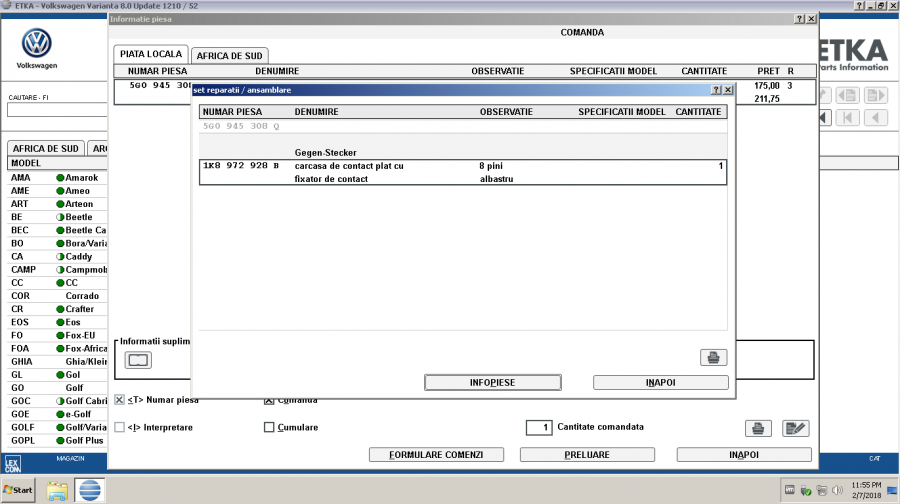The width and height of the screenshot is (900, 504).
Task: Switch to the PIATA LOCALA tab
Action: pyautogui.click(x=149, y=54)
